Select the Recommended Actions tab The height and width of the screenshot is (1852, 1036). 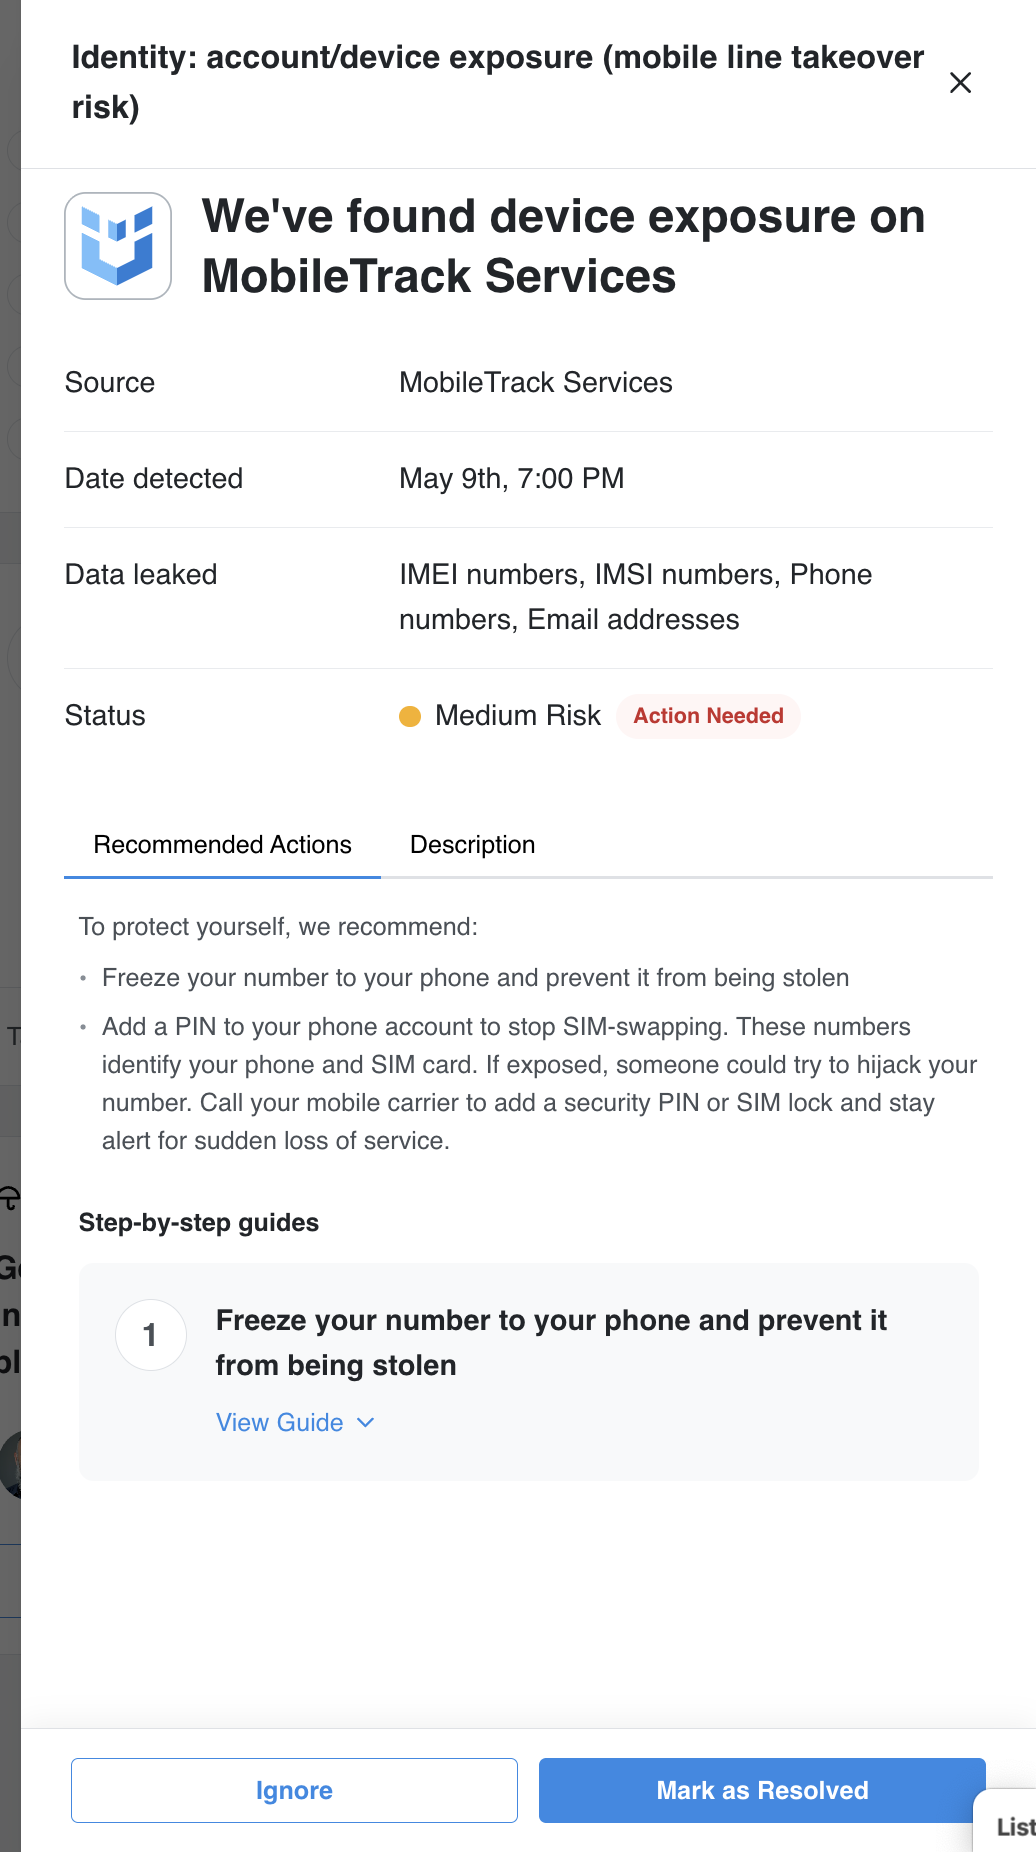click(x=222, y=845)
